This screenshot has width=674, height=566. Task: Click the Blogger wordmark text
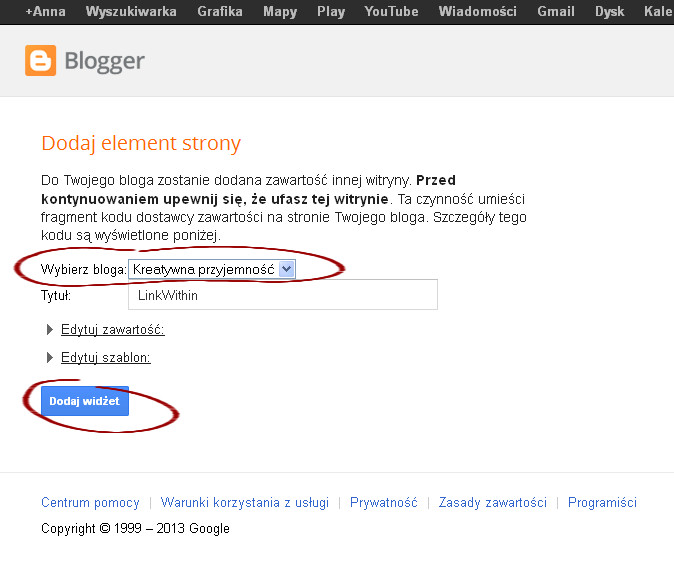(104, 61)
